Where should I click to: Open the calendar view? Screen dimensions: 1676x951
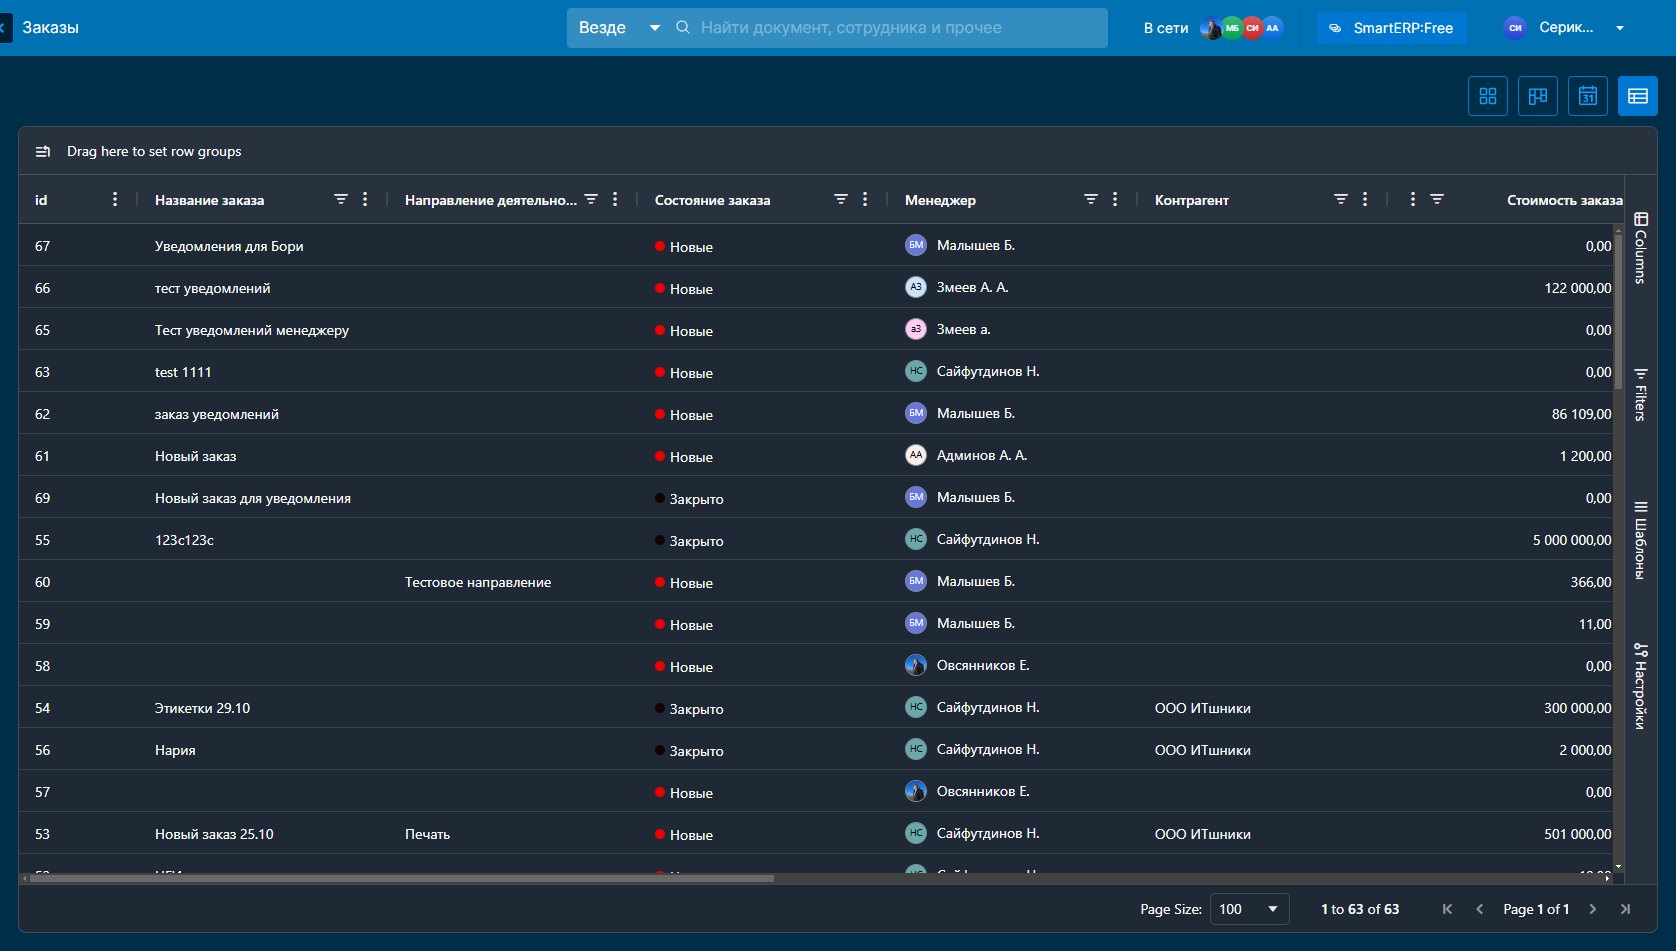(x=1587, y=96)
